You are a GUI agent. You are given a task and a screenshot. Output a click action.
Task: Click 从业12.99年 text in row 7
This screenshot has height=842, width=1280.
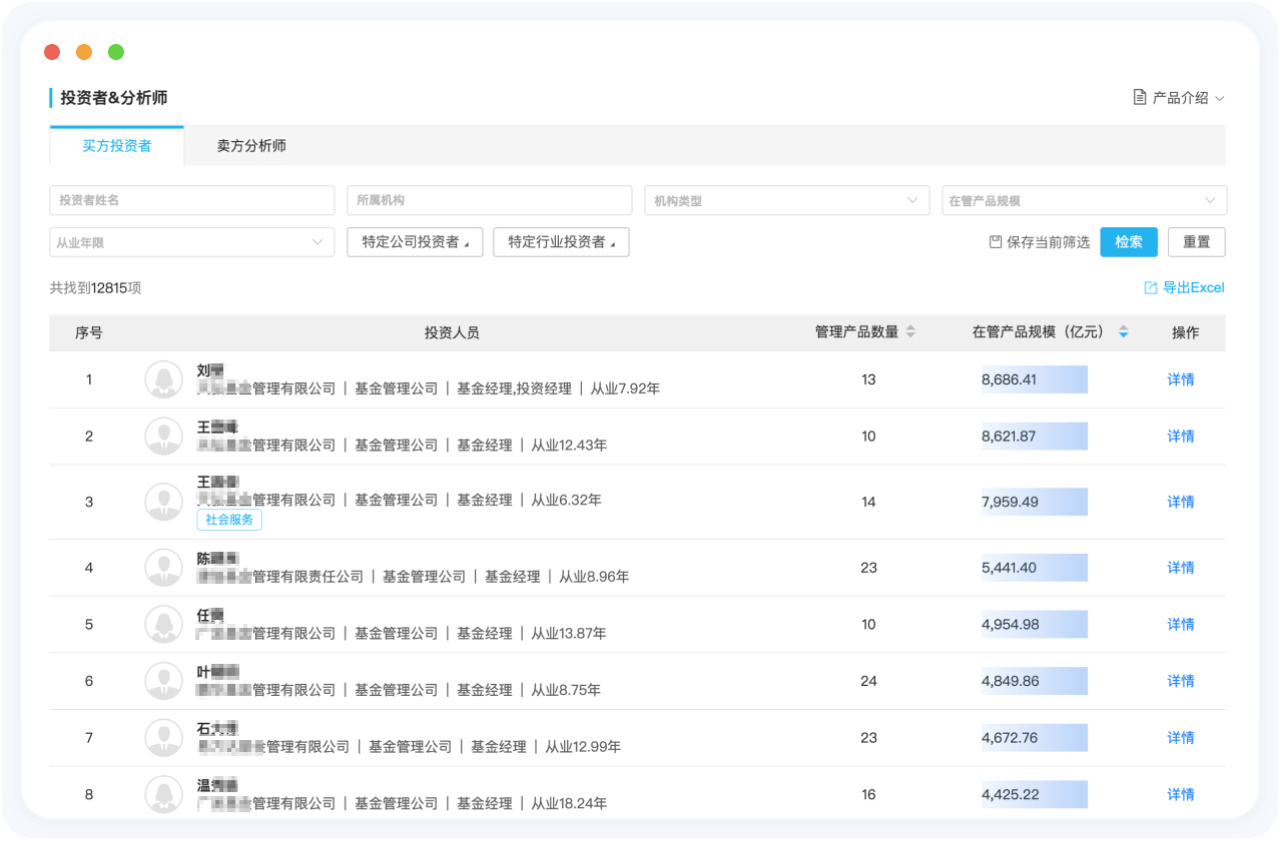(x=583, y=747)
